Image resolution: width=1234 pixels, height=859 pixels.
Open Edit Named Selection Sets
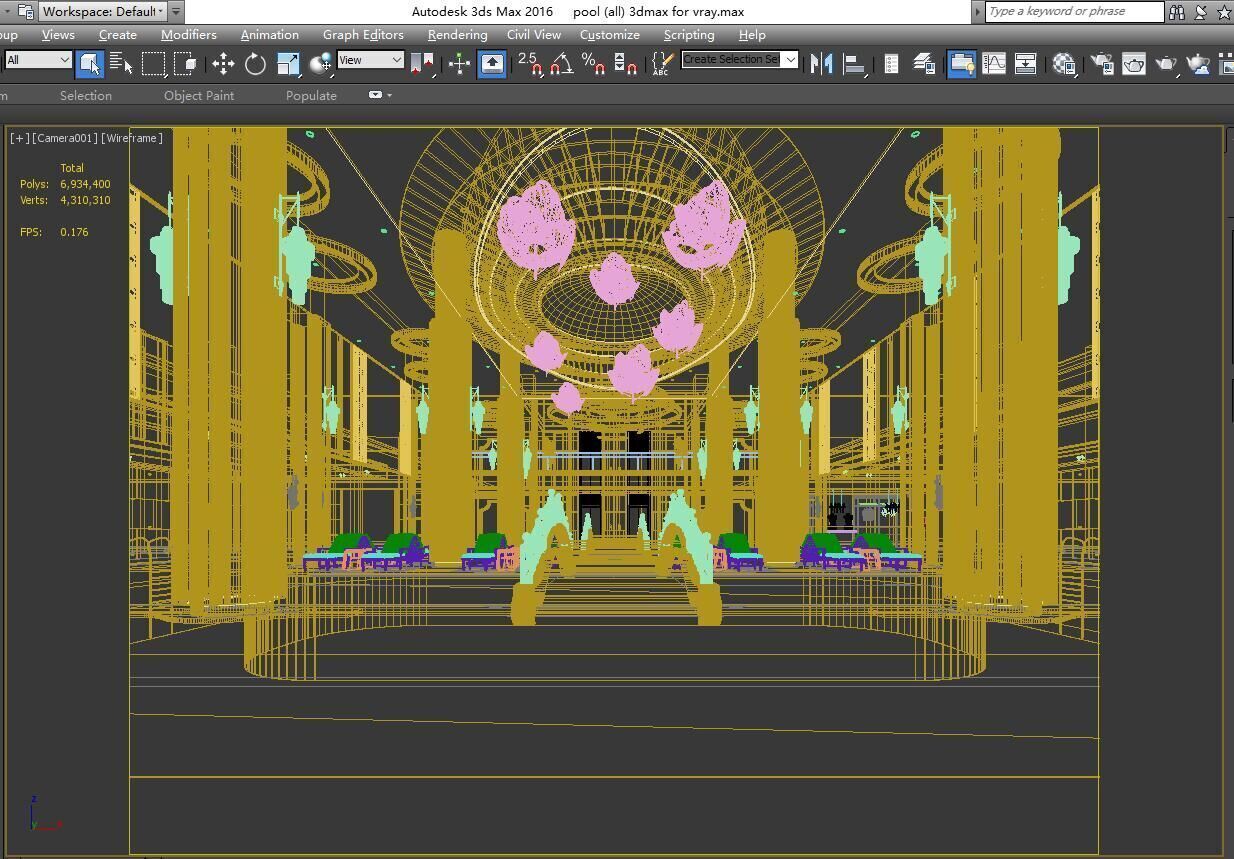662,64
